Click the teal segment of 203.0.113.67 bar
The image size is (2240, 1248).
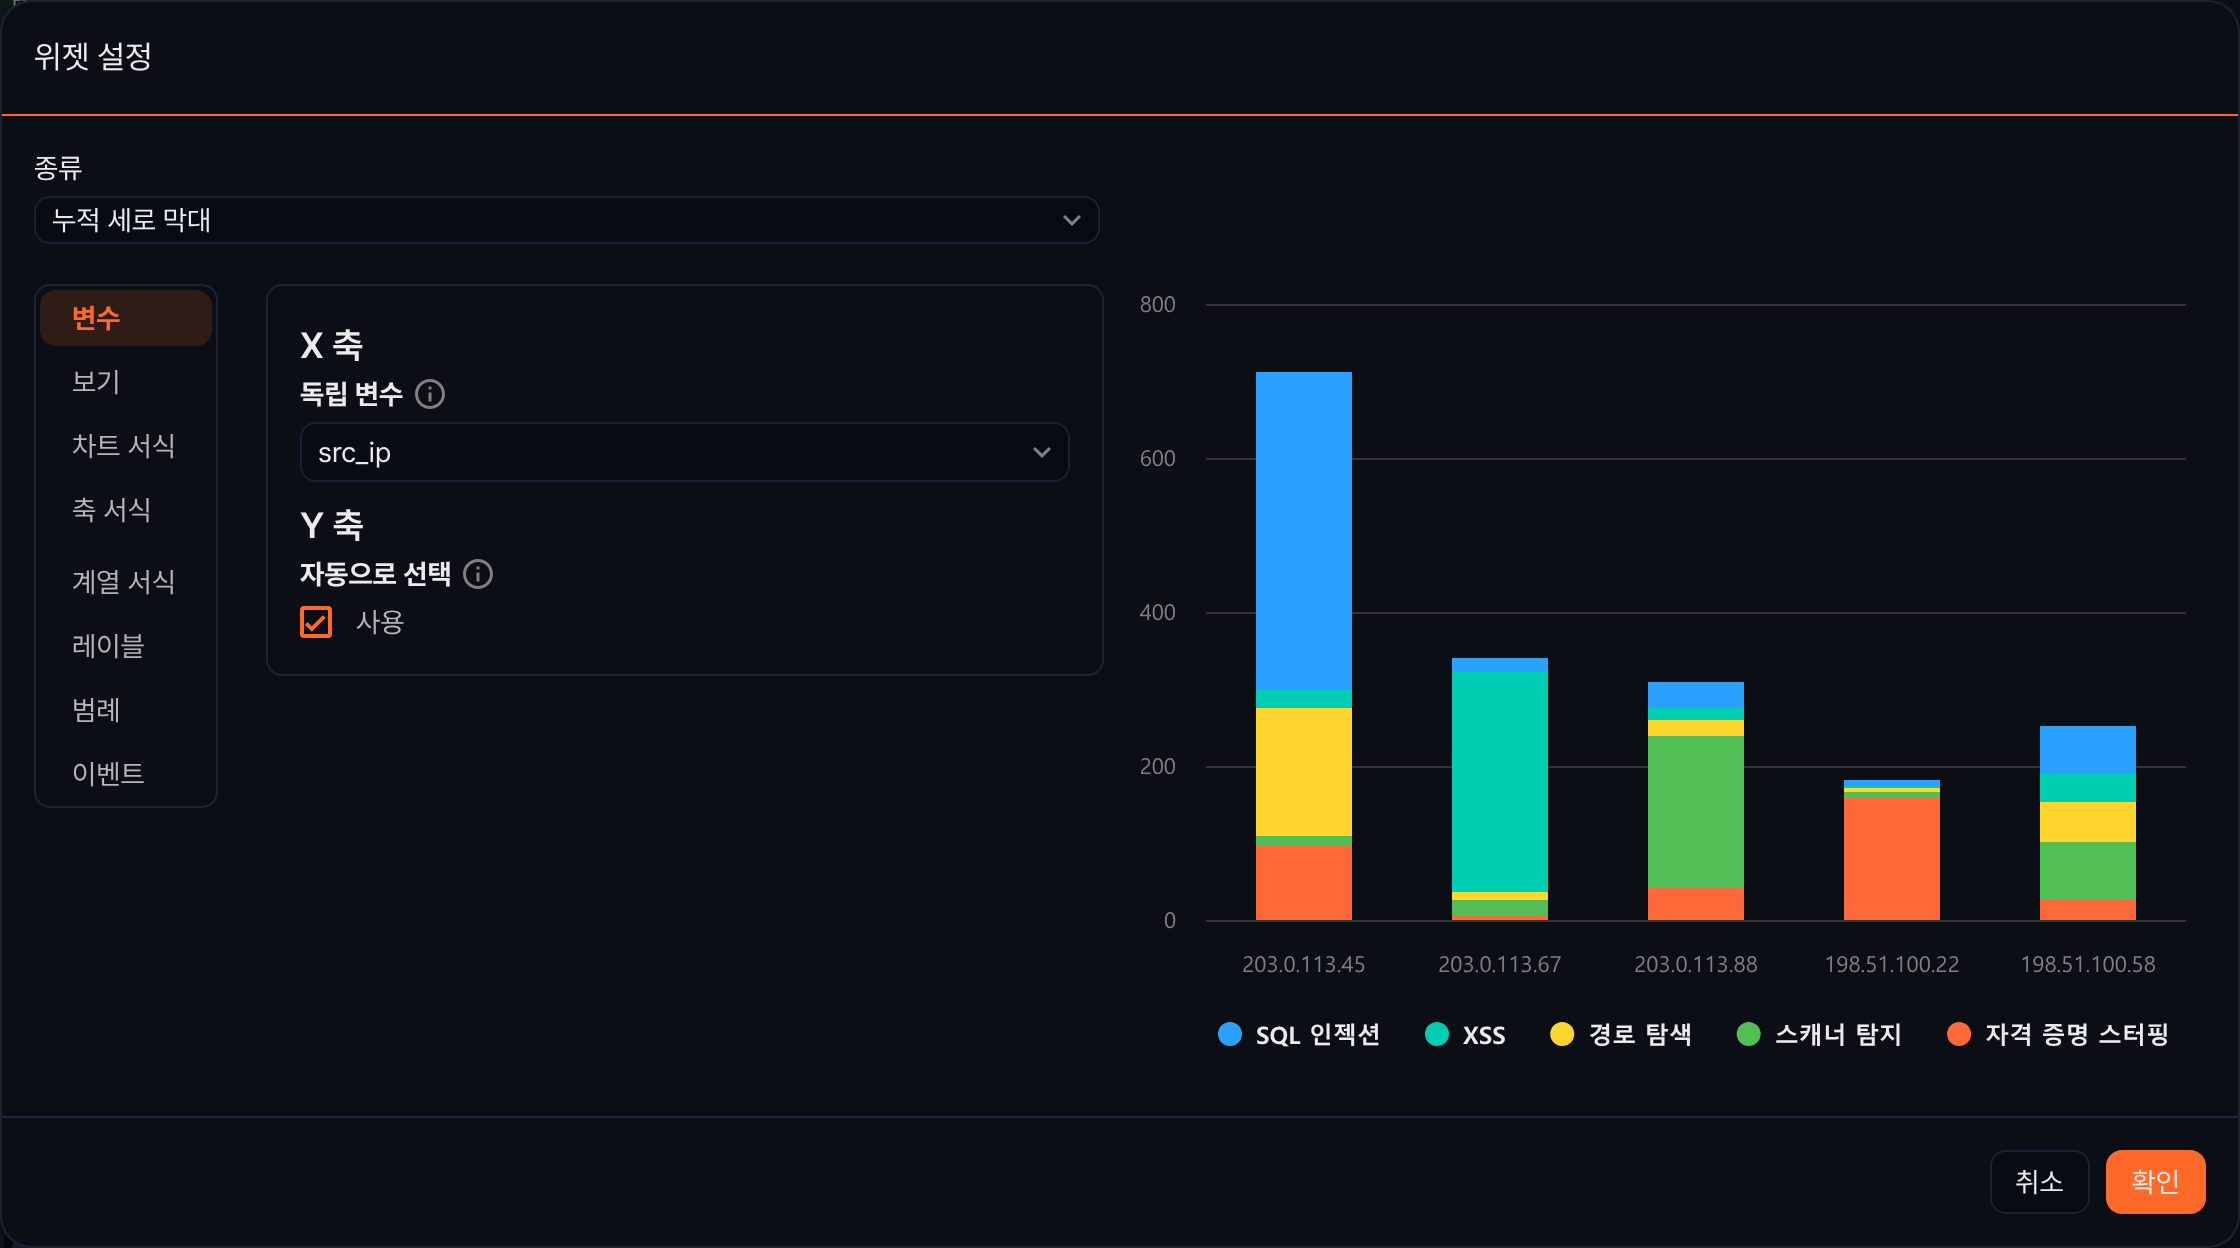point(1500,782)
